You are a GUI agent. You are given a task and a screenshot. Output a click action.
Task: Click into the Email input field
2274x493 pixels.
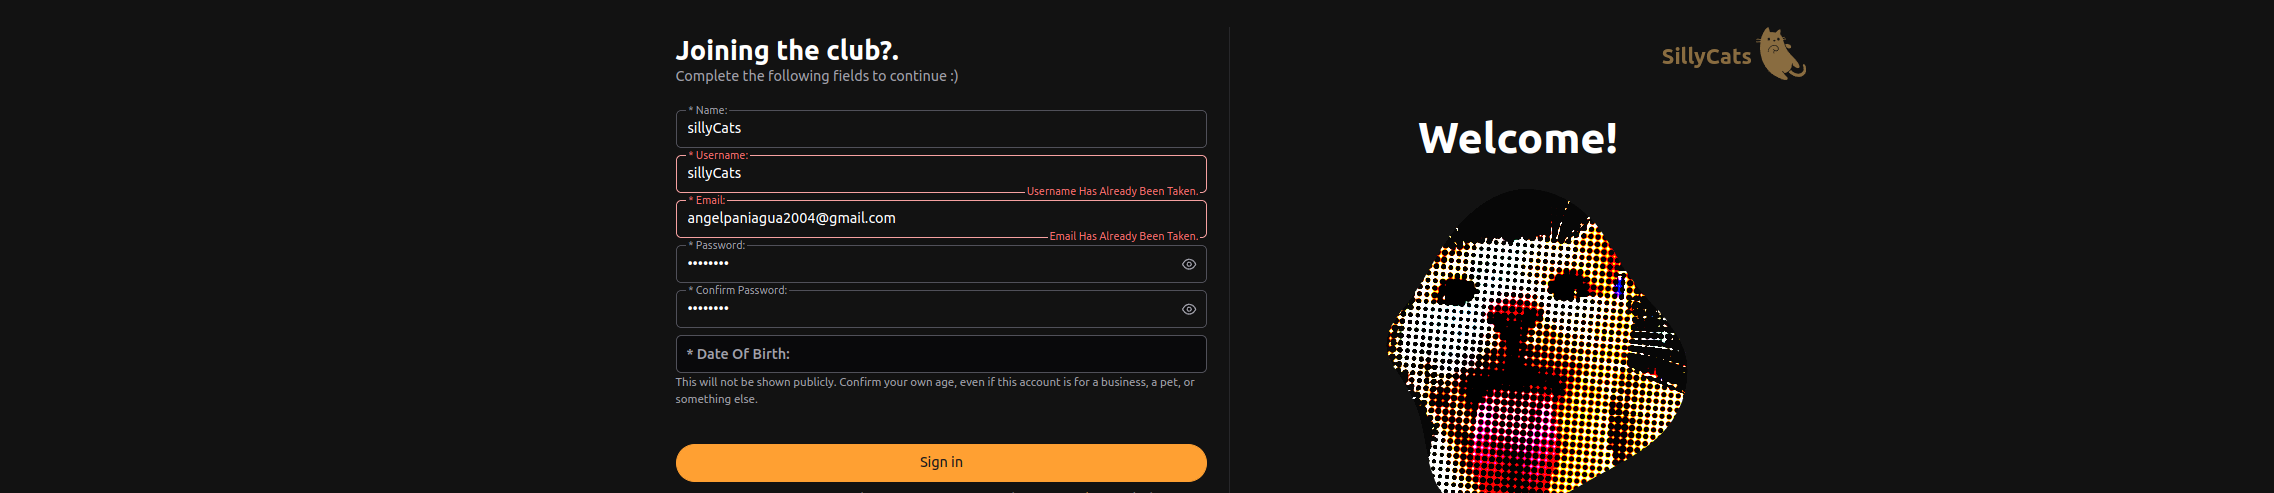[941, 219]
